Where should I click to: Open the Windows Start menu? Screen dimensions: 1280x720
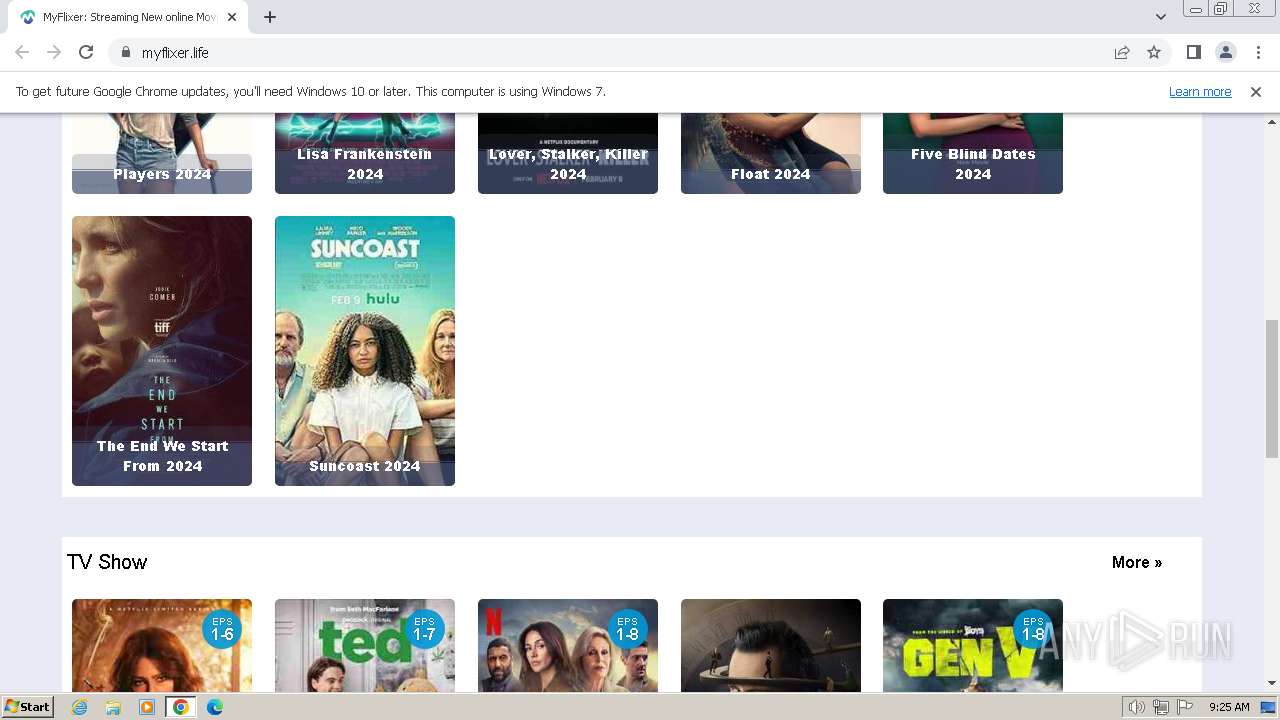pos(28,707)
